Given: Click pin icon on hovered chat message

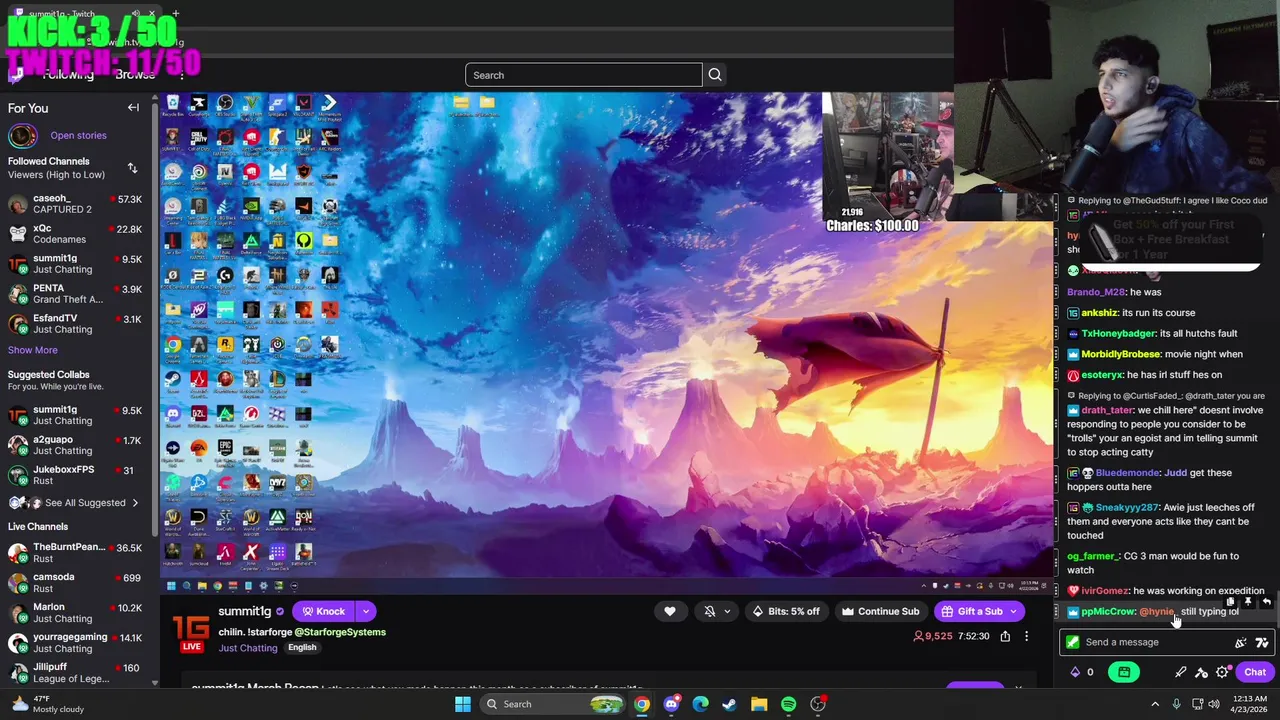Looking at the screenshot, I should pyautogui.click(x=1247, y=602).
